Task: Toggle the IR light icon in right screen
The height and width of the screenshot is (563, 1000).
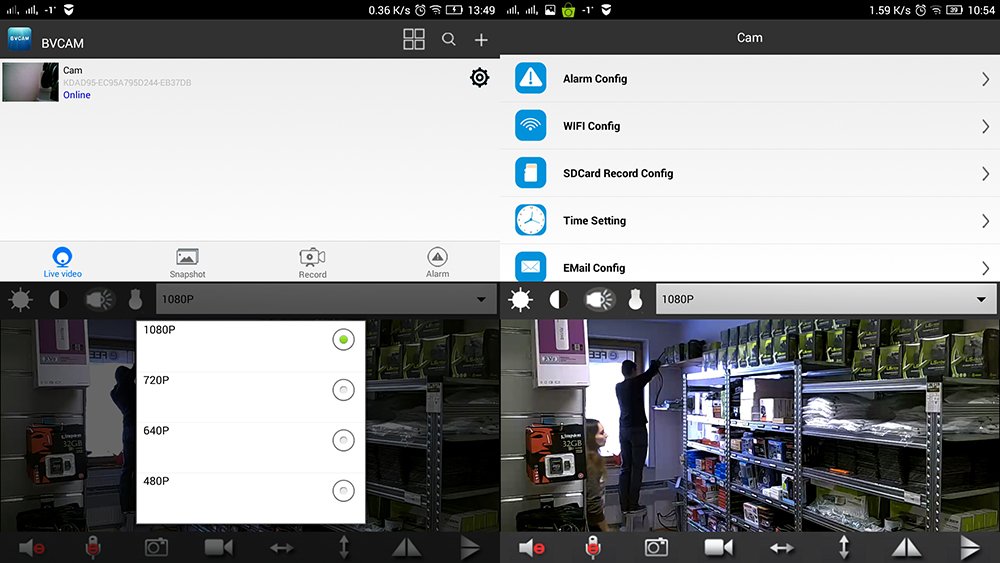Action: tap(599, 299)
